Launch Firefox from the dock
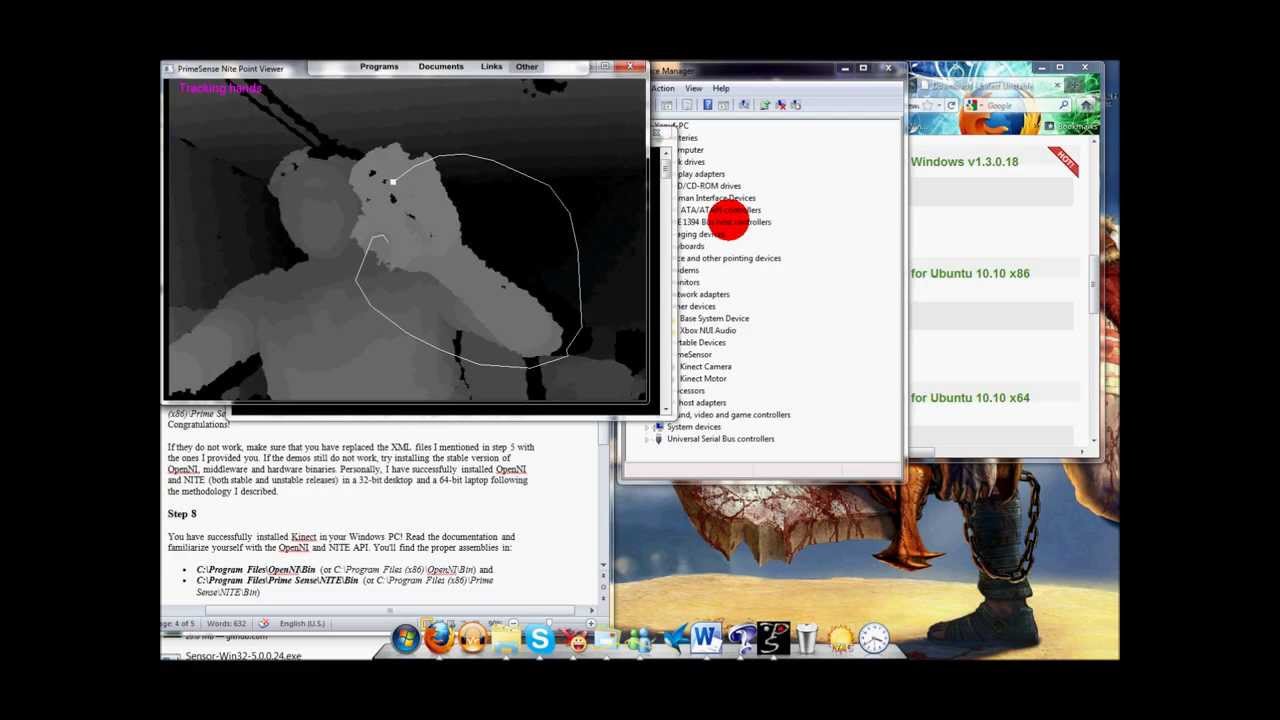Screen dimensions: 1280x720 [440, 638]
